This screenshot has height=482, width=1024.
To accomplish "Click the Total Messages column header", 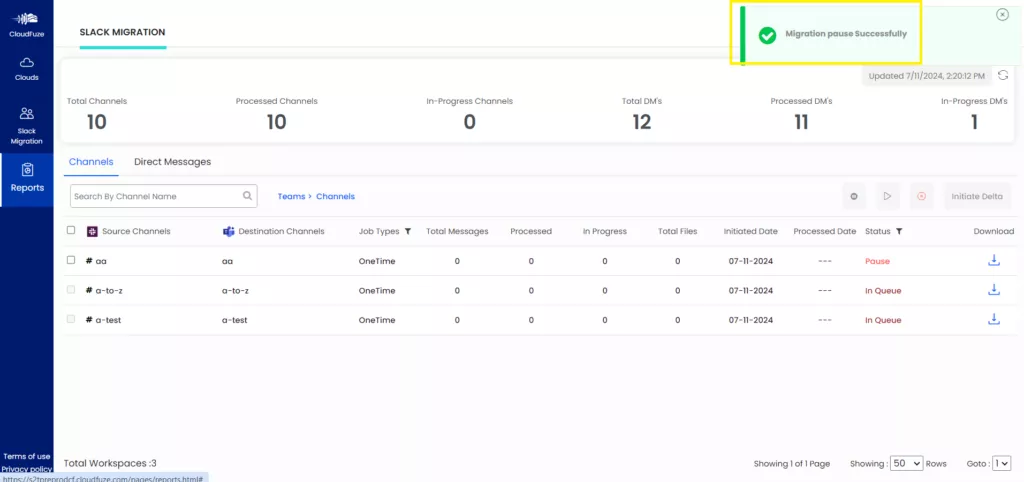I will [457, 231].
